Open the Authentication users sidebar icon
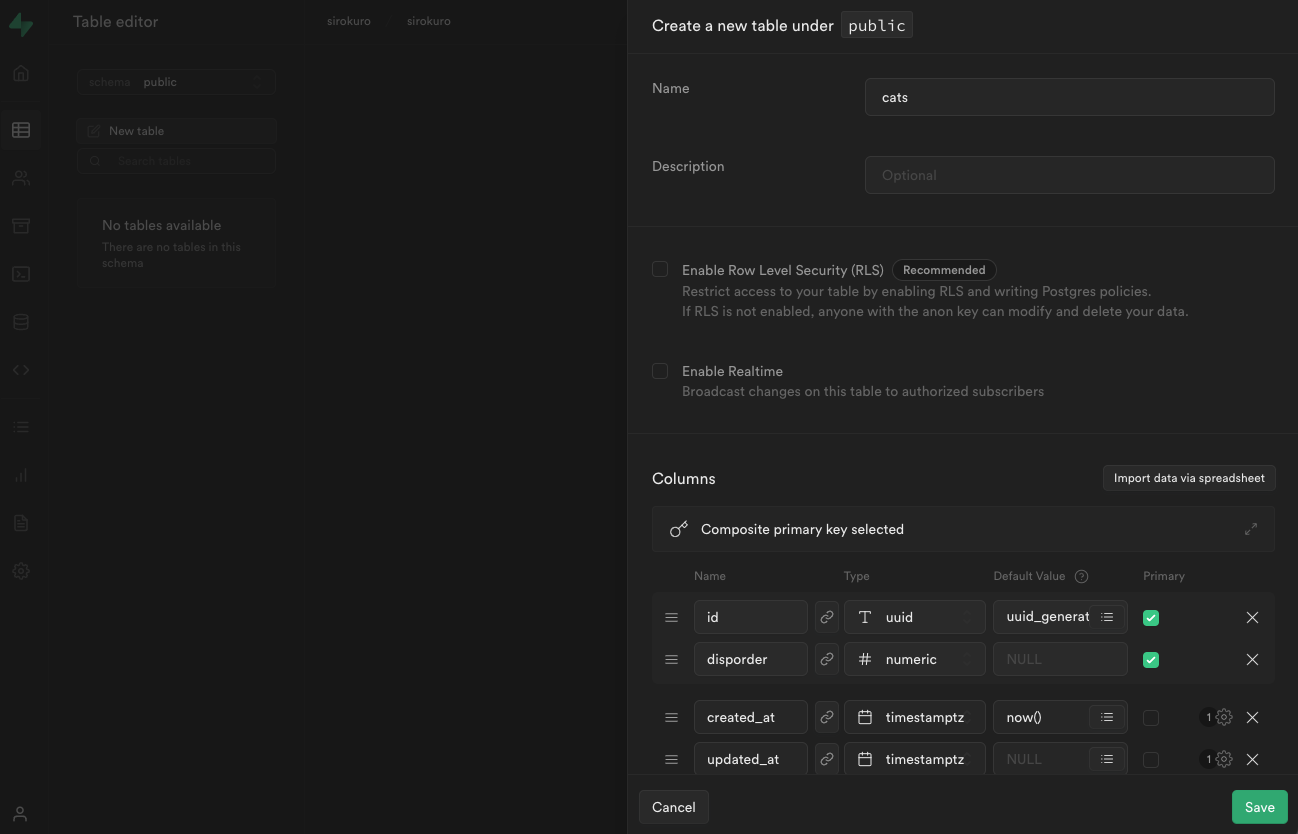The width and height of the screenshot is (1298, 834). (21, 178)
